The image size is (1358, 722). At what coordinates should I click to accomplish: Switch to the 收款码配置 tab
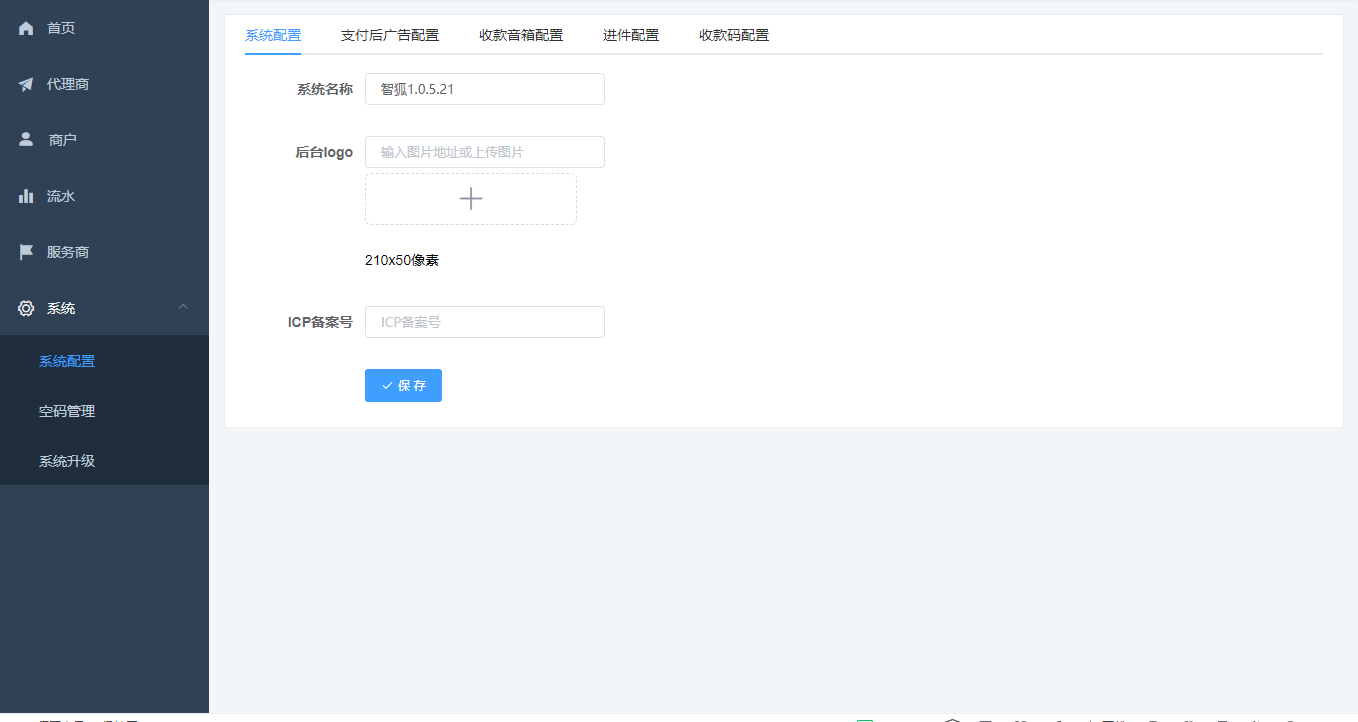pos(733,34)
